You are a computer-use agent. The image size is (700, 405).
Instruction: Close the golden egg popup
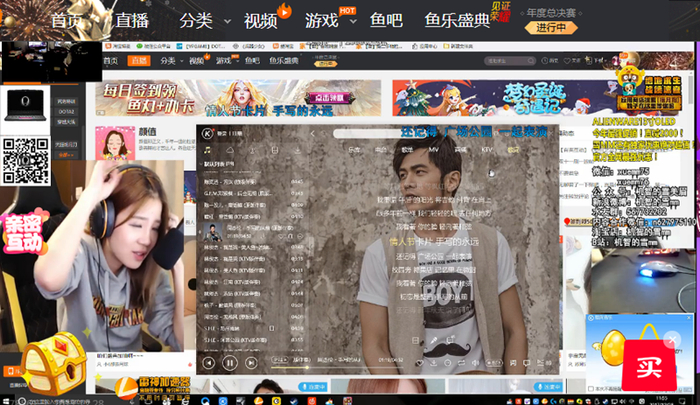[689, 317]
